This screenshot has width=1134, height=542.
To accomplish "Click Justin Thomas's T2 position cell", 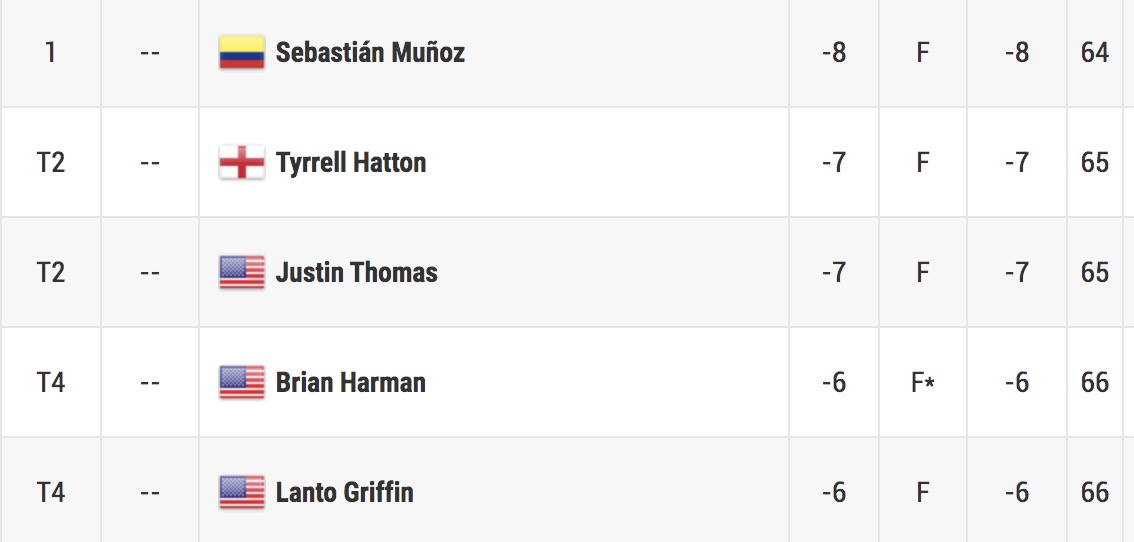I will (50, 272).
